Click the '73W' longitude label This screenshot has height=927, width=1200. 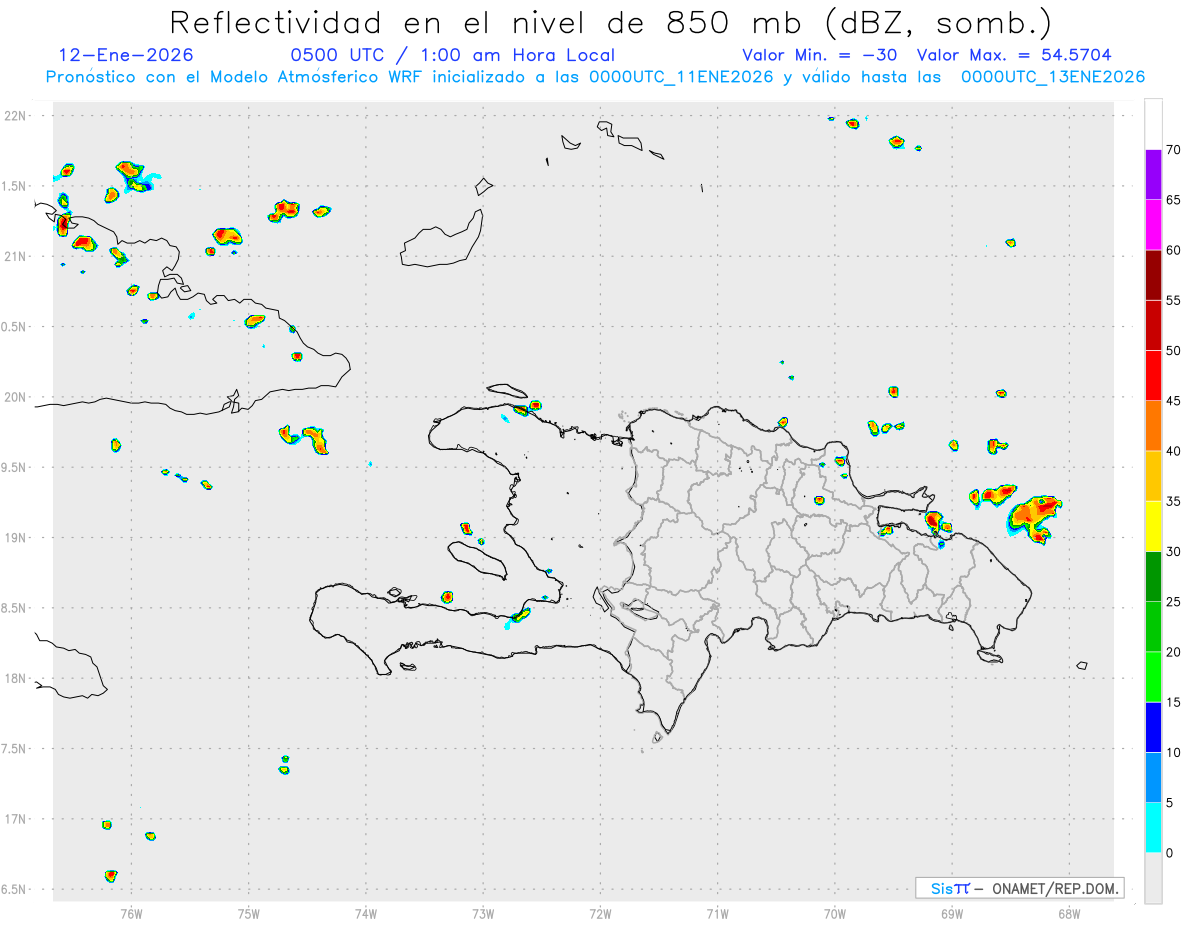(483, 912)
